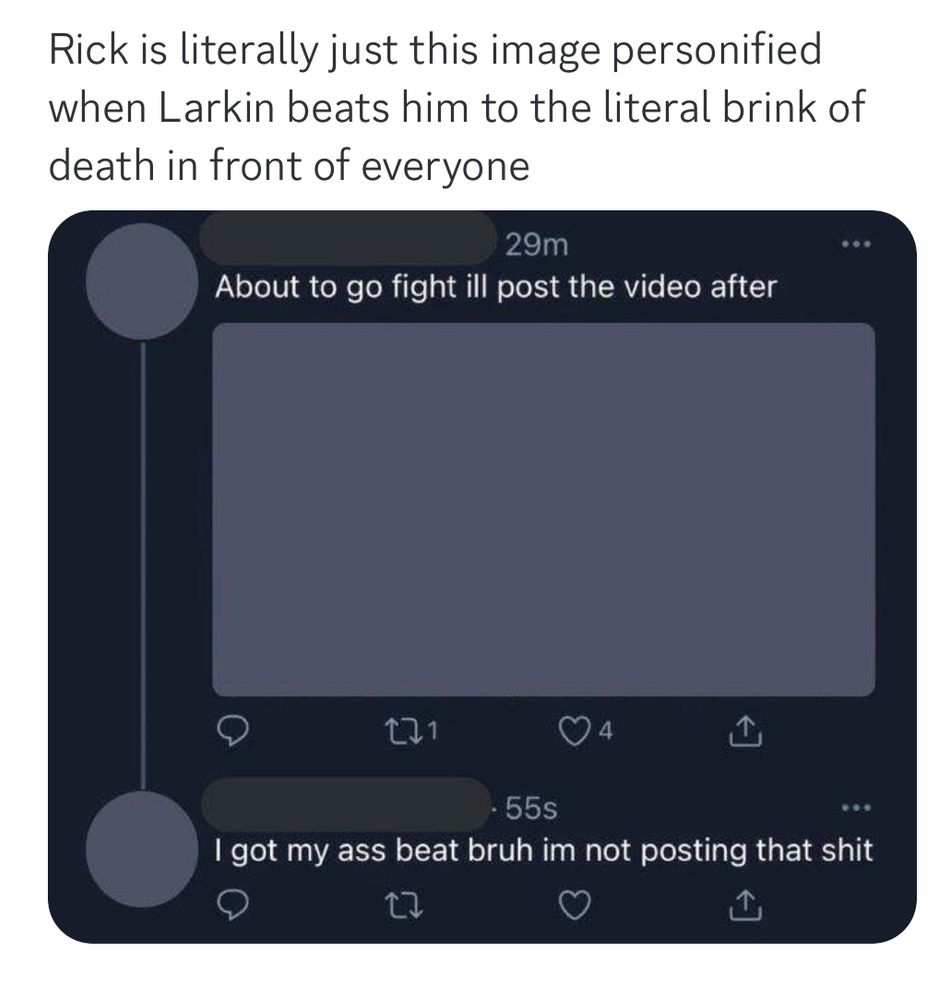Open the blurred media attachment
The height and width of the screenshot is (1000, 950).
pyautogui.click(x=543, y=509)
